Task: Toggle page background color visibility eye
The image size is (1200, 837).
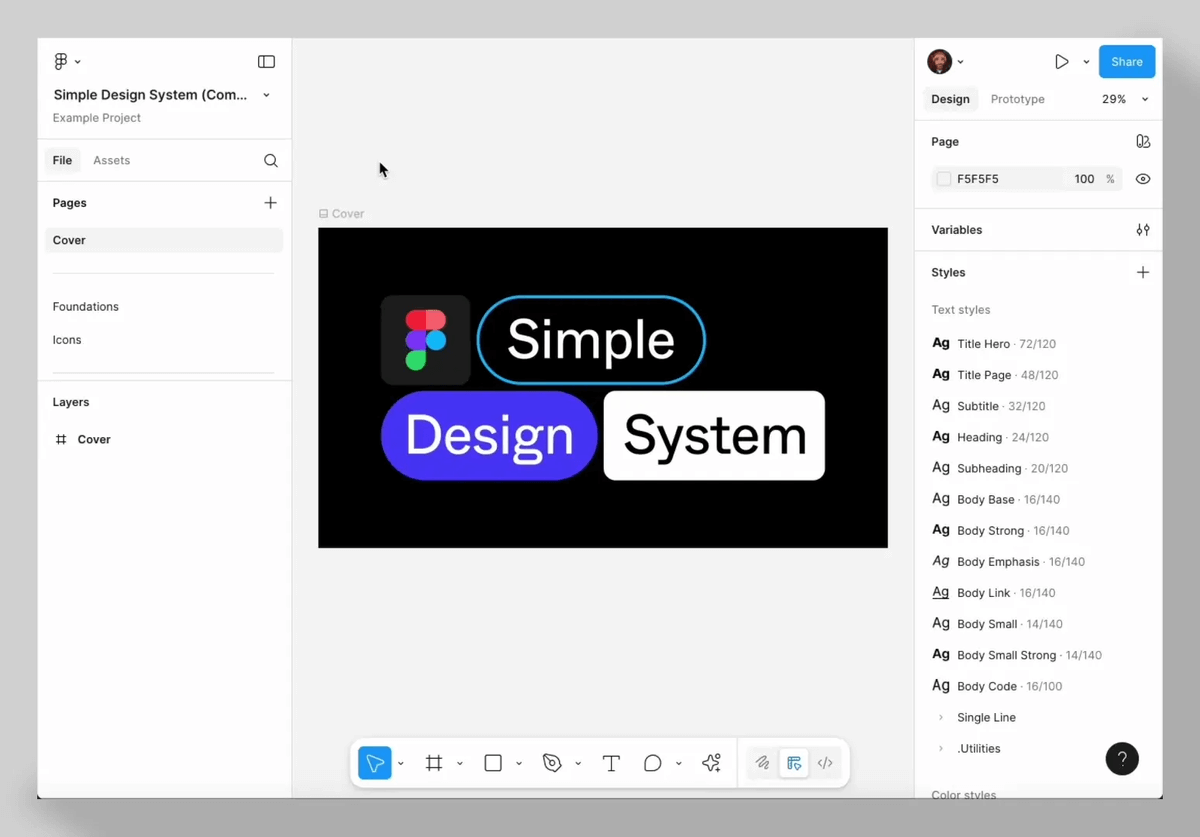Action: tap(1142, 179)
